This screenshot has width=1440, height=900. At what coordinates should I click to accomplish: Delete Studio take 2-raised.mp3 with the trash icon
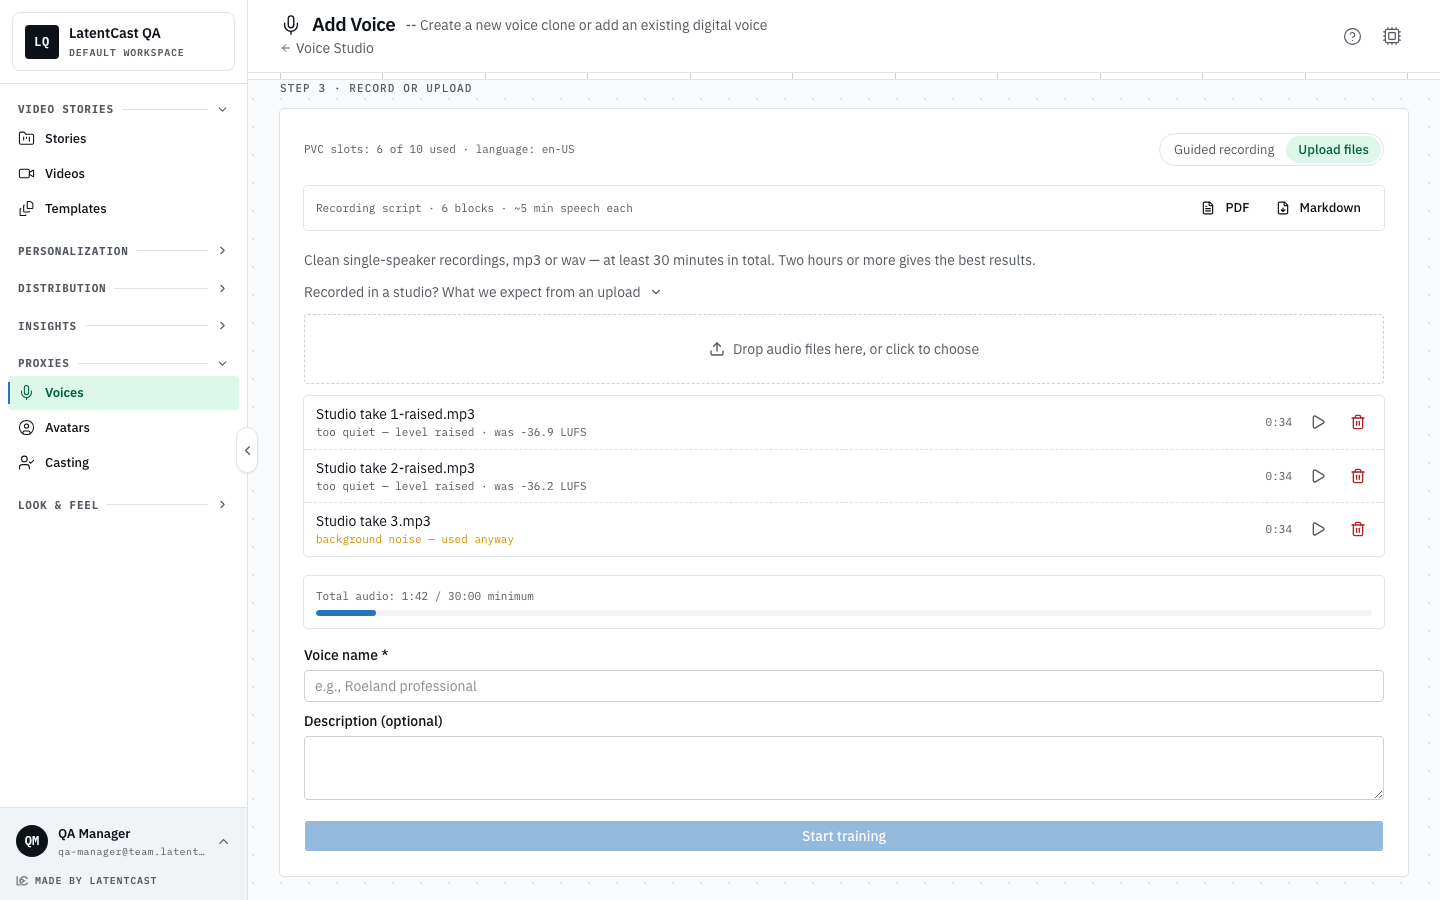coord(1358,476)
